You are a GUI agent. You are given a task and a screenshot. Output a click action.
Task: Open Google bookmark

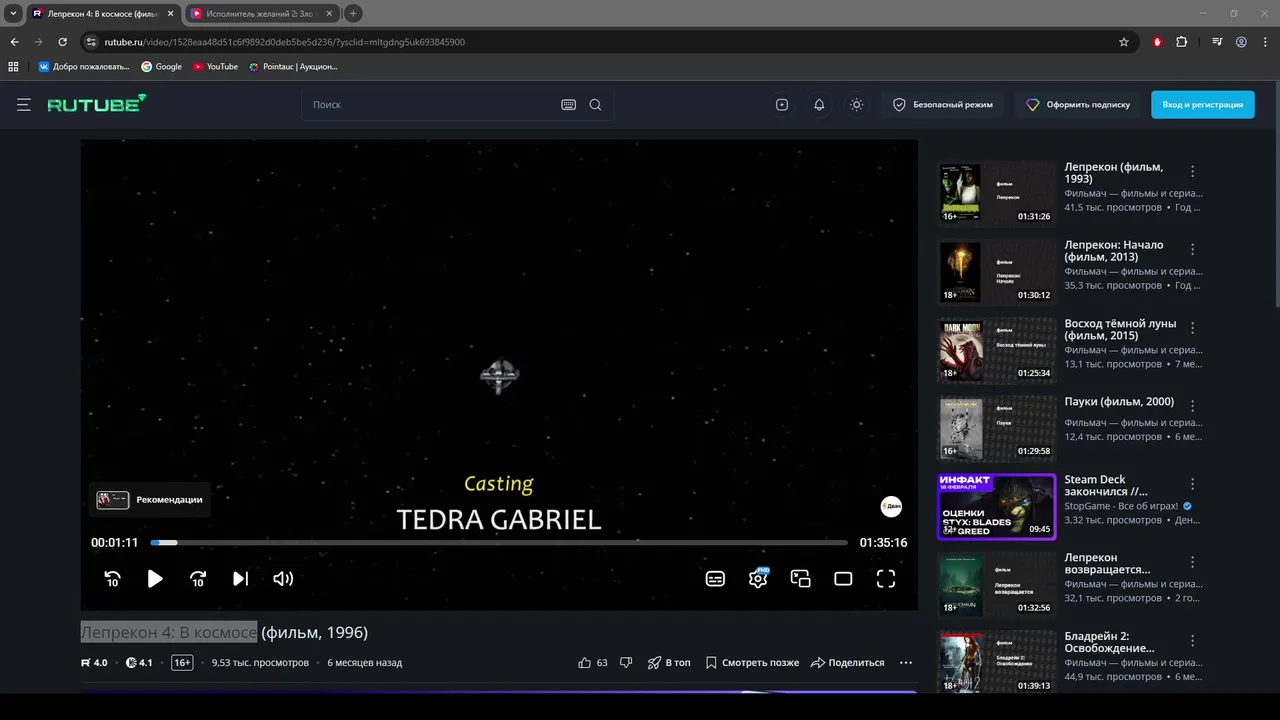coord(161,67)
